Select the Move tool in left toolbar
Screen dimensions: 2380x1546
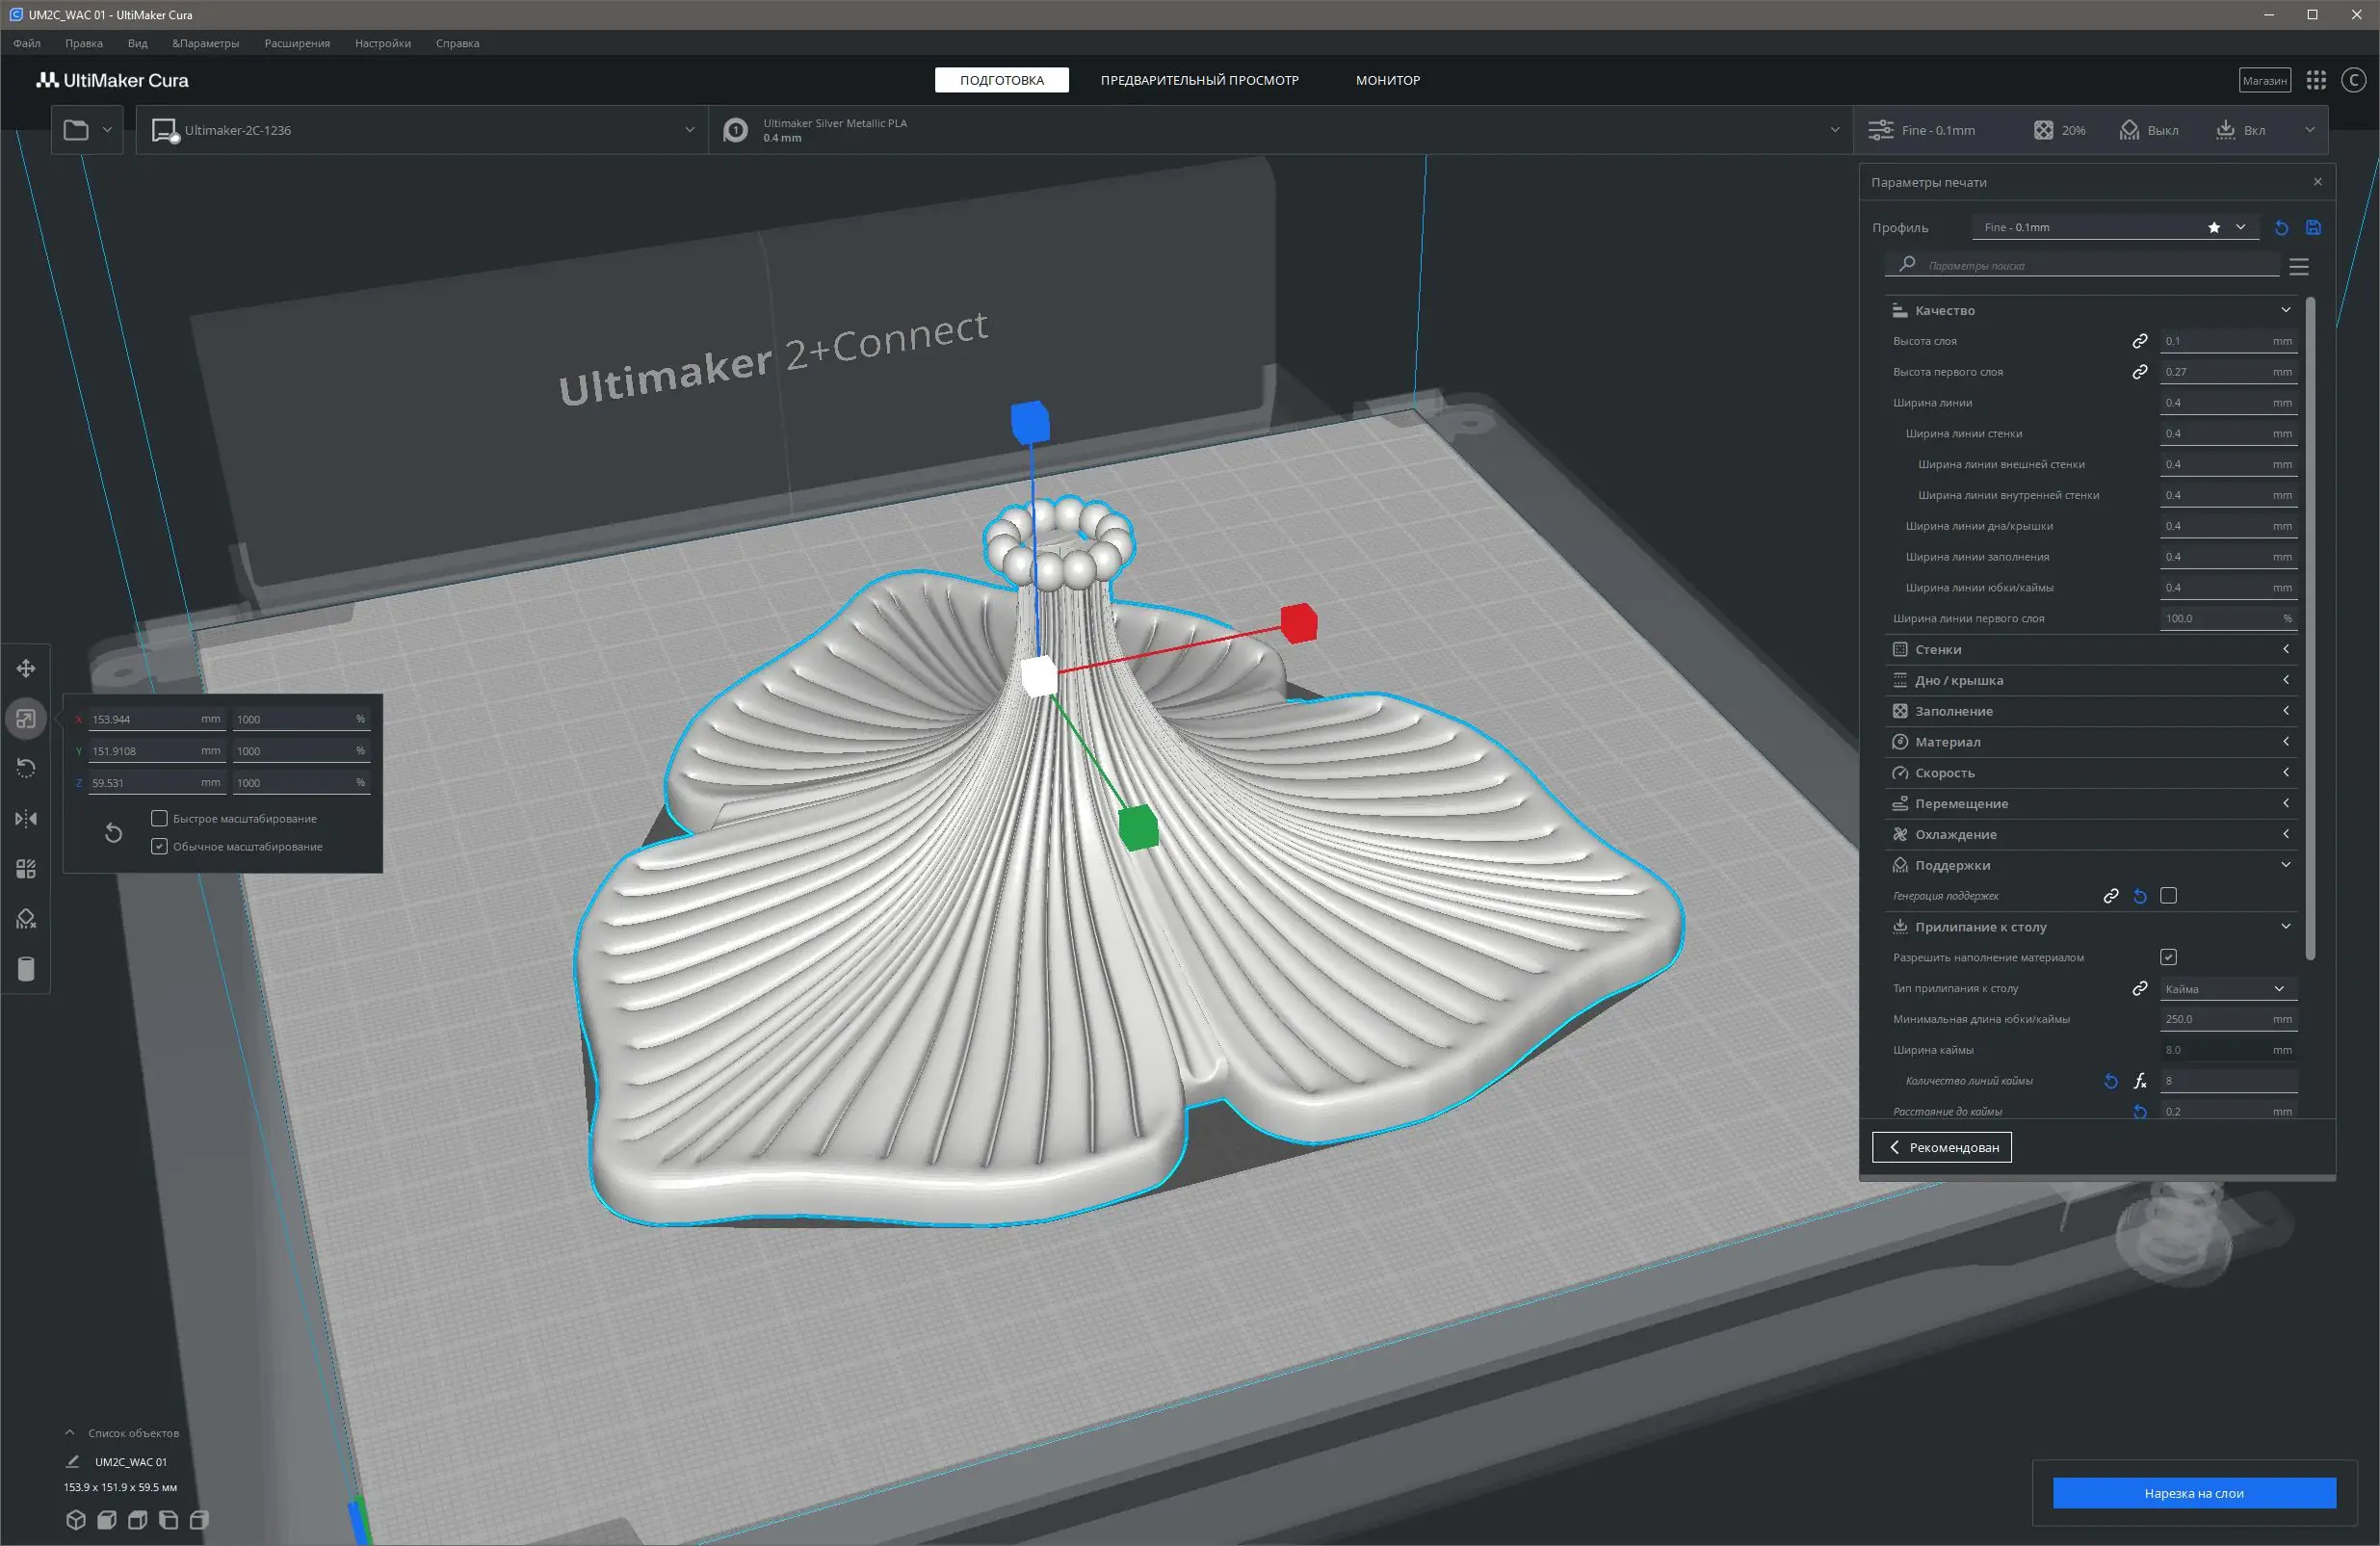[26, 668]
